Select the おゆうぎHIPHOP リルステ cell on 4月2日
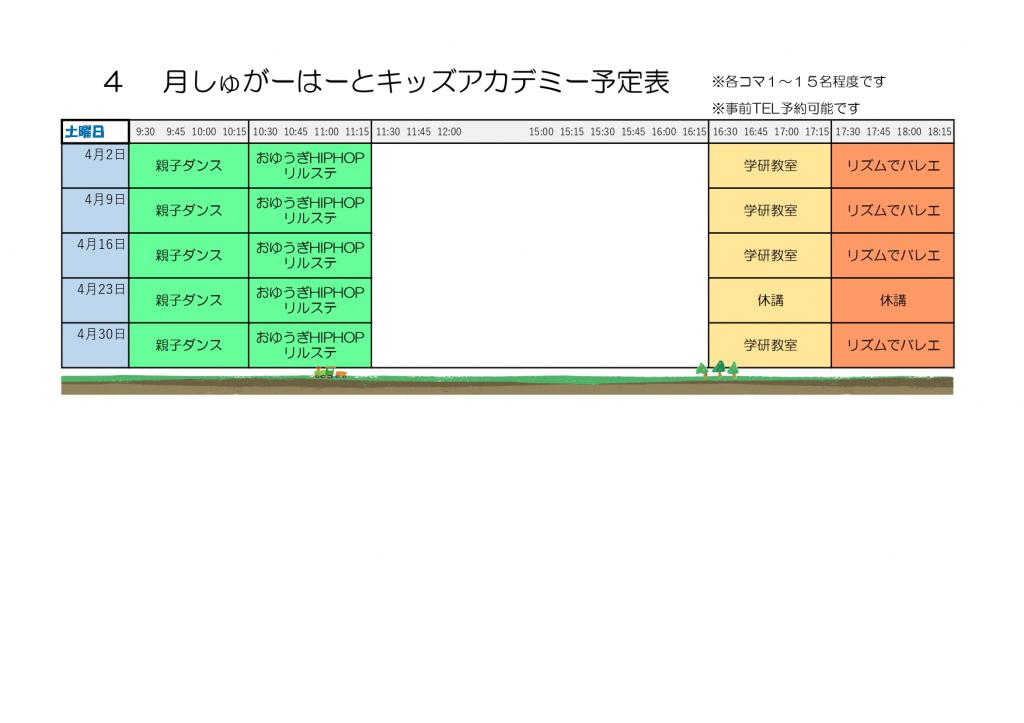The height and width of the screenshot is (723, 1024). point(310,164)
